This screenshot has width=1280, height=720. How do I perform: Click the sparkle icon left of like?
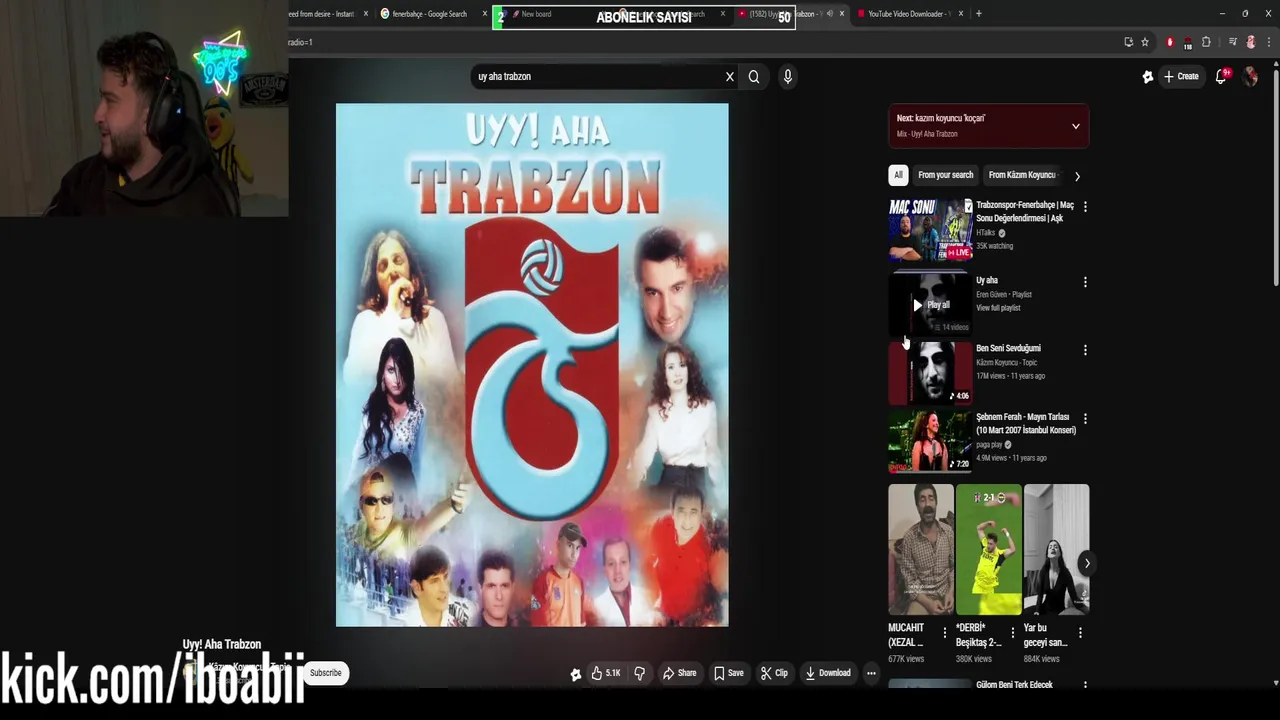pyautogui.click(x=576, y=674)
